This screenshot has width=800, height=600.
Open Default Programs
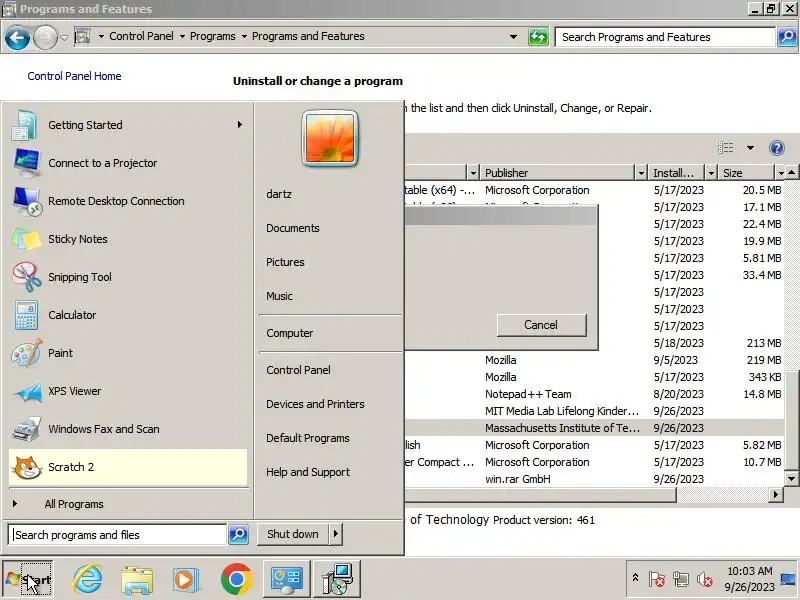pyautogui.click(x=308, y=438)
